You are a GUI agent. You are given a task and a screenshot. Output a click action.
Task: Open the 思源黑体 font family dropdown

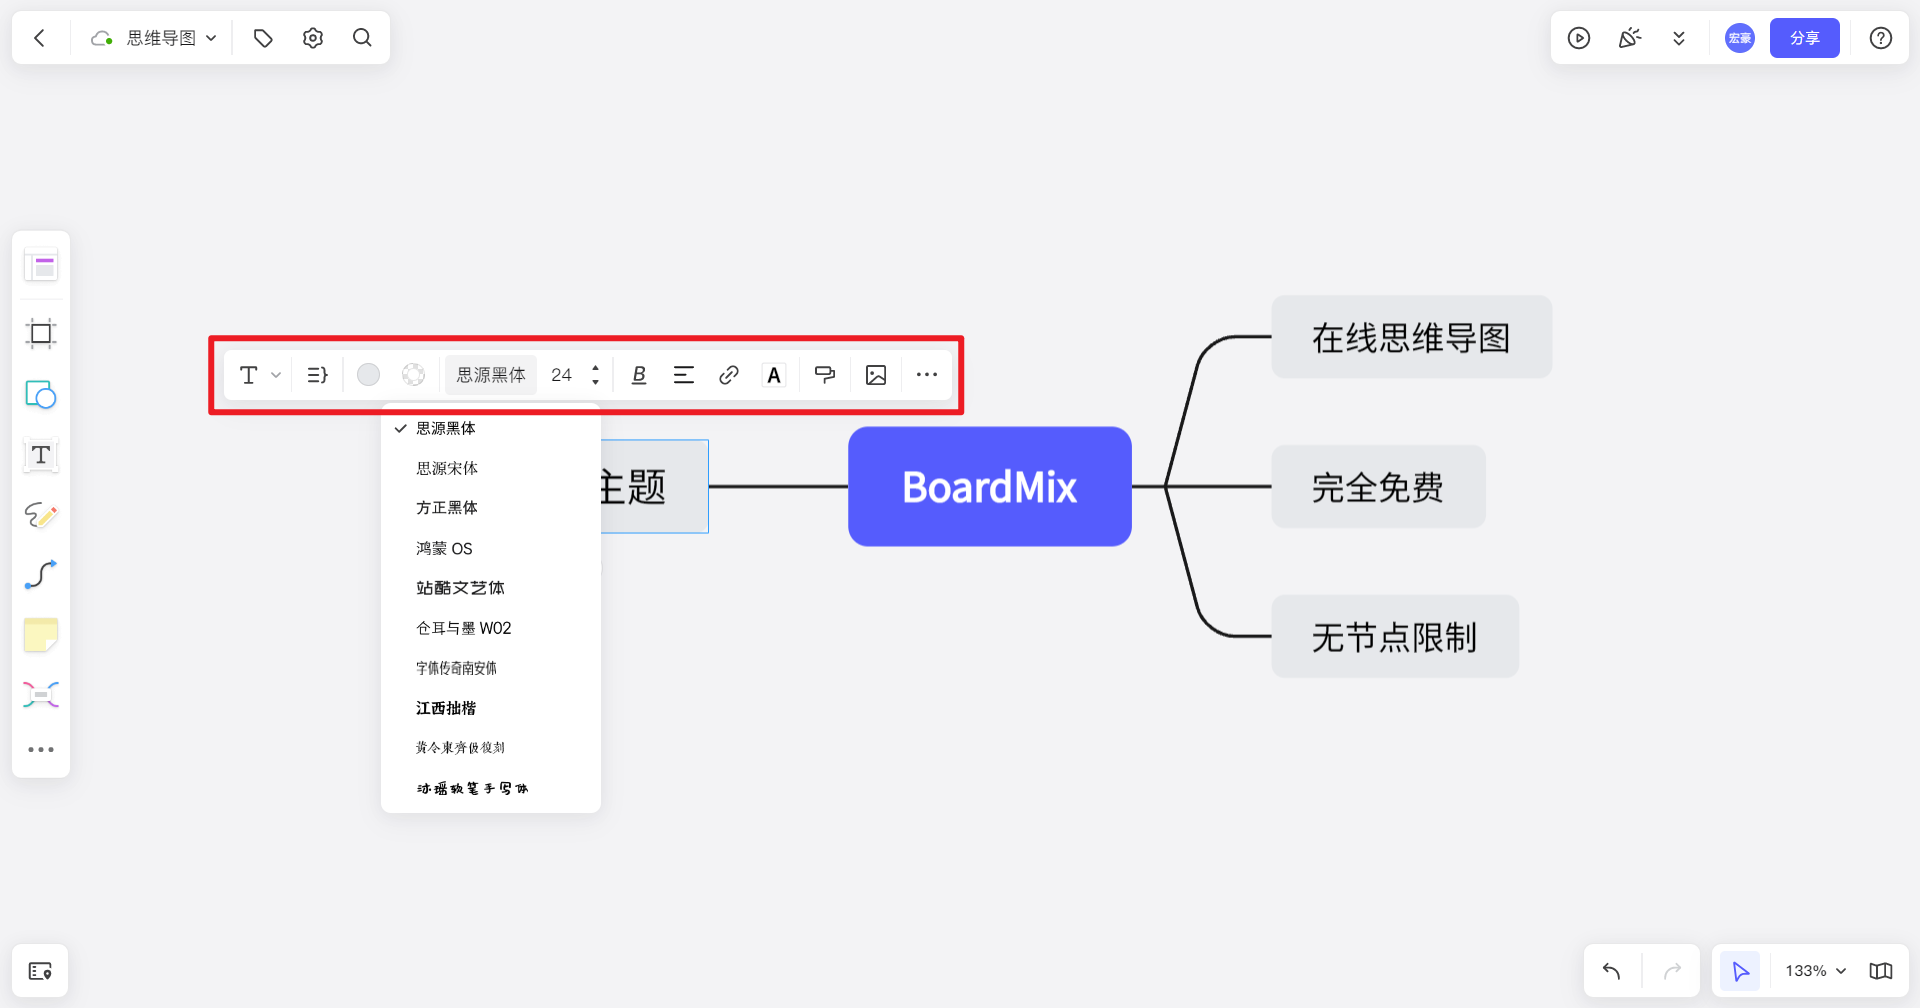click(x=491, y=375)
